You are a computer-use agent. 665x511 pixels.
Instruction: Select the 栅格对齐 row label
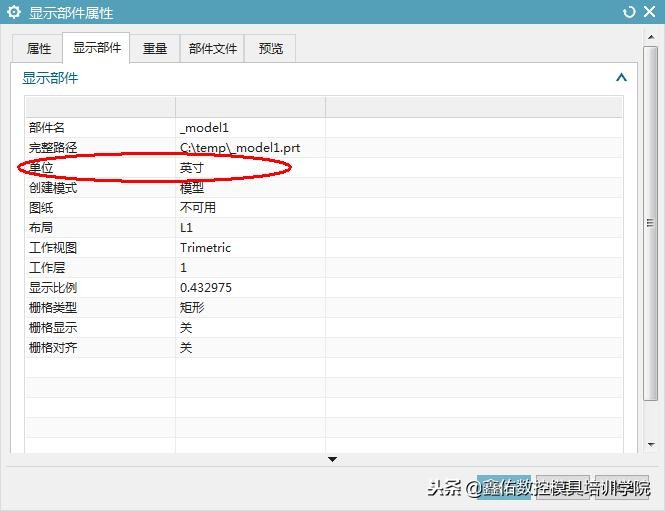pyautogui.click(x=53, y=348)
